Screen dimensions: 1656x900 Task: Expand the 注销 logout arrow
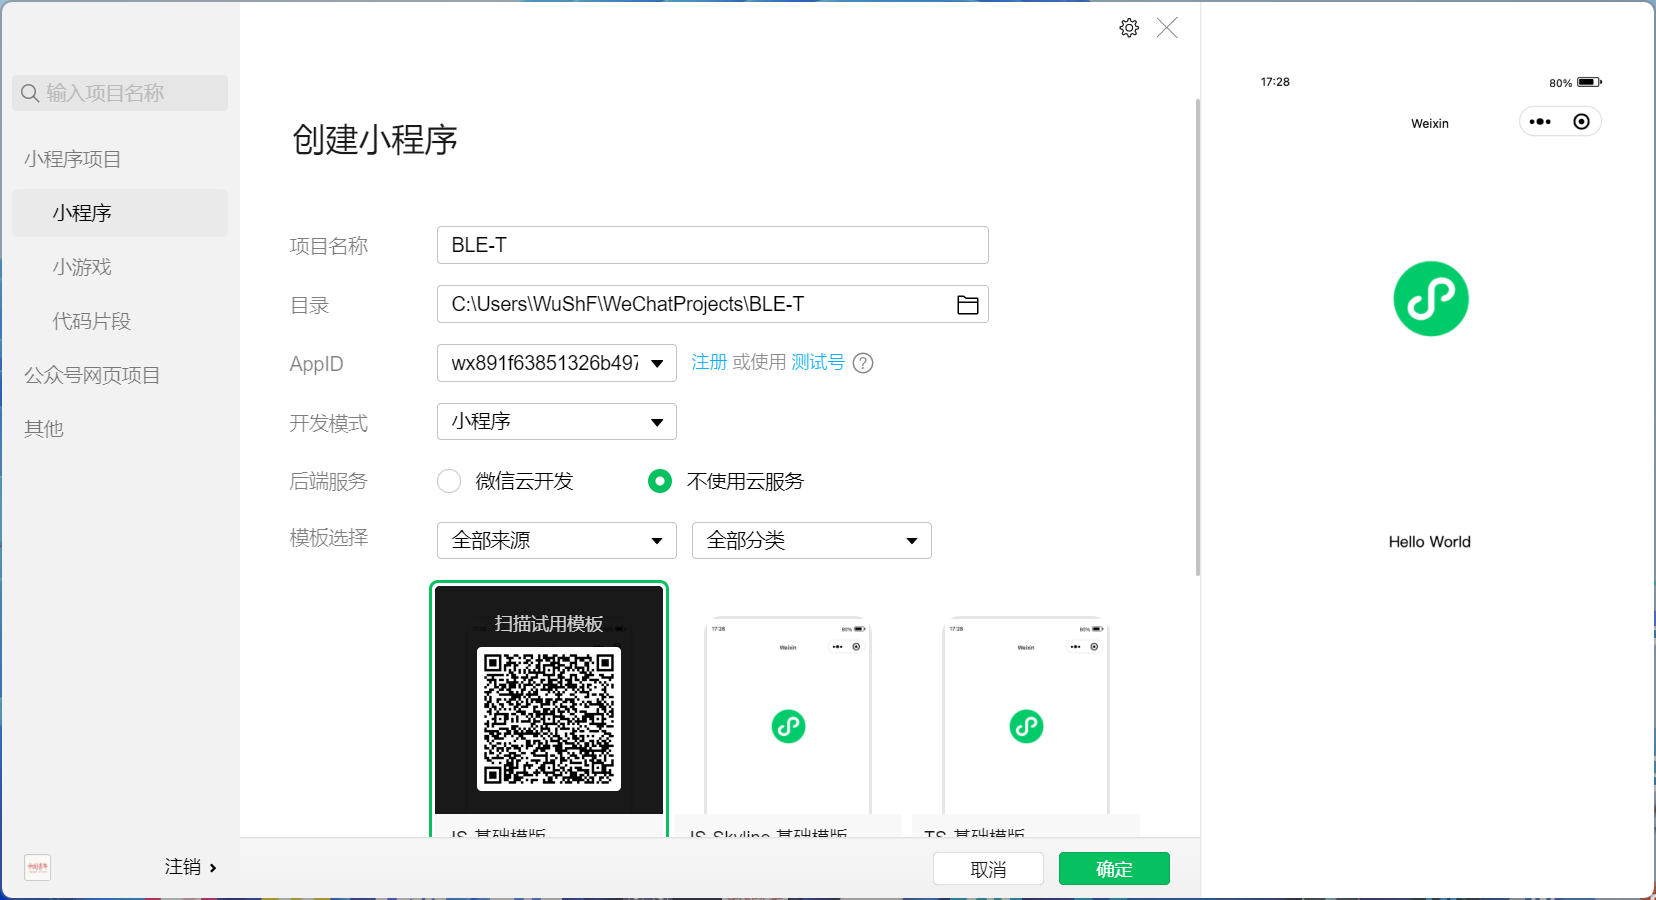pyautogui.click(x=213, y=868)
